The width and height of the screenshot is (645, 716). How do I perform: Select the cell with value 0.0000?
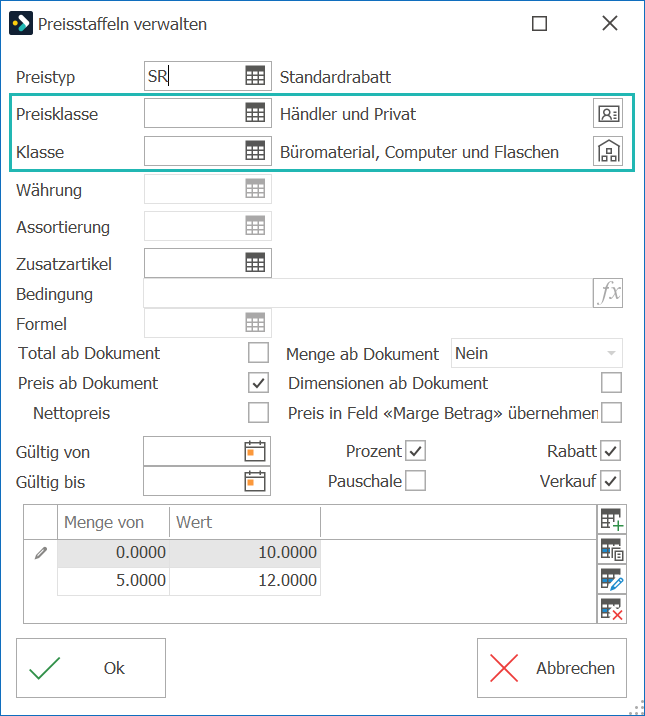point(113,553)
